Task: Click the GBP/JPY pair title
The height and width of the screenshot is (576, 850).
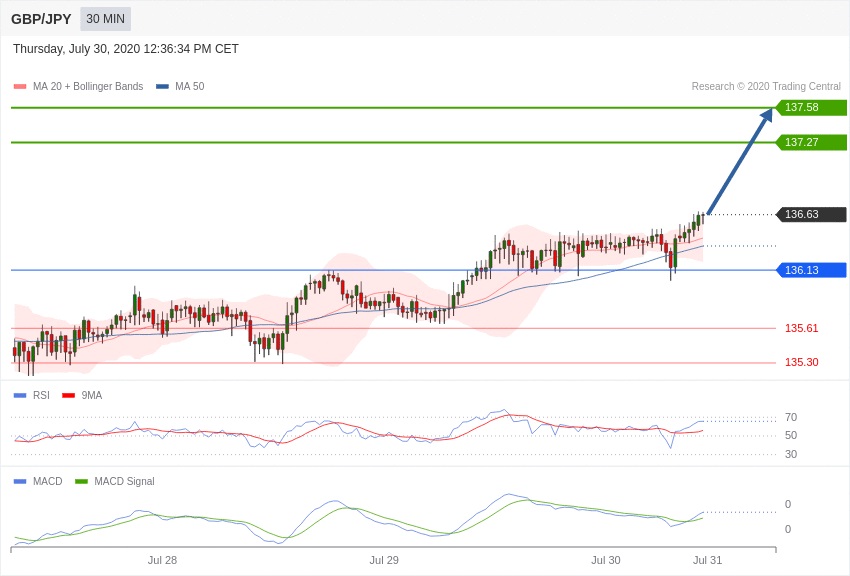Action: 41,19
